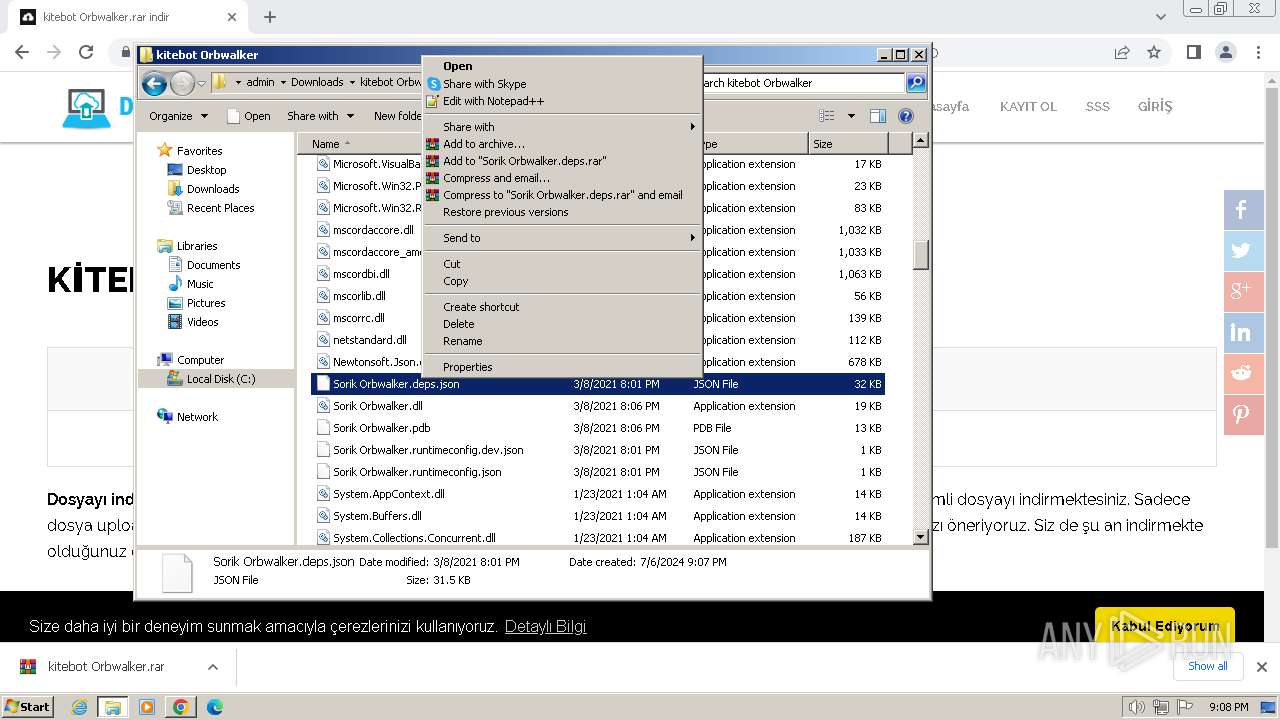Screen dimensions: 1280x720
Task: Reload the page in Chrome
Action: coord(86,52)
